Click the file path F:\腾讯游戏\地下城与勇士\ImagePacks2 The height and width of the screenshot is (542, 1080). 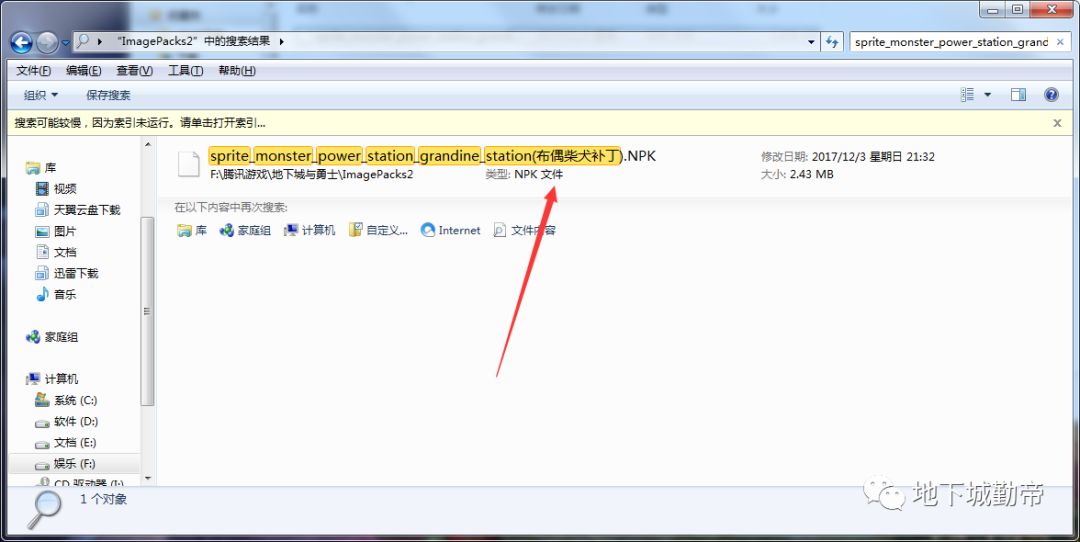click(x=311, y=175)
